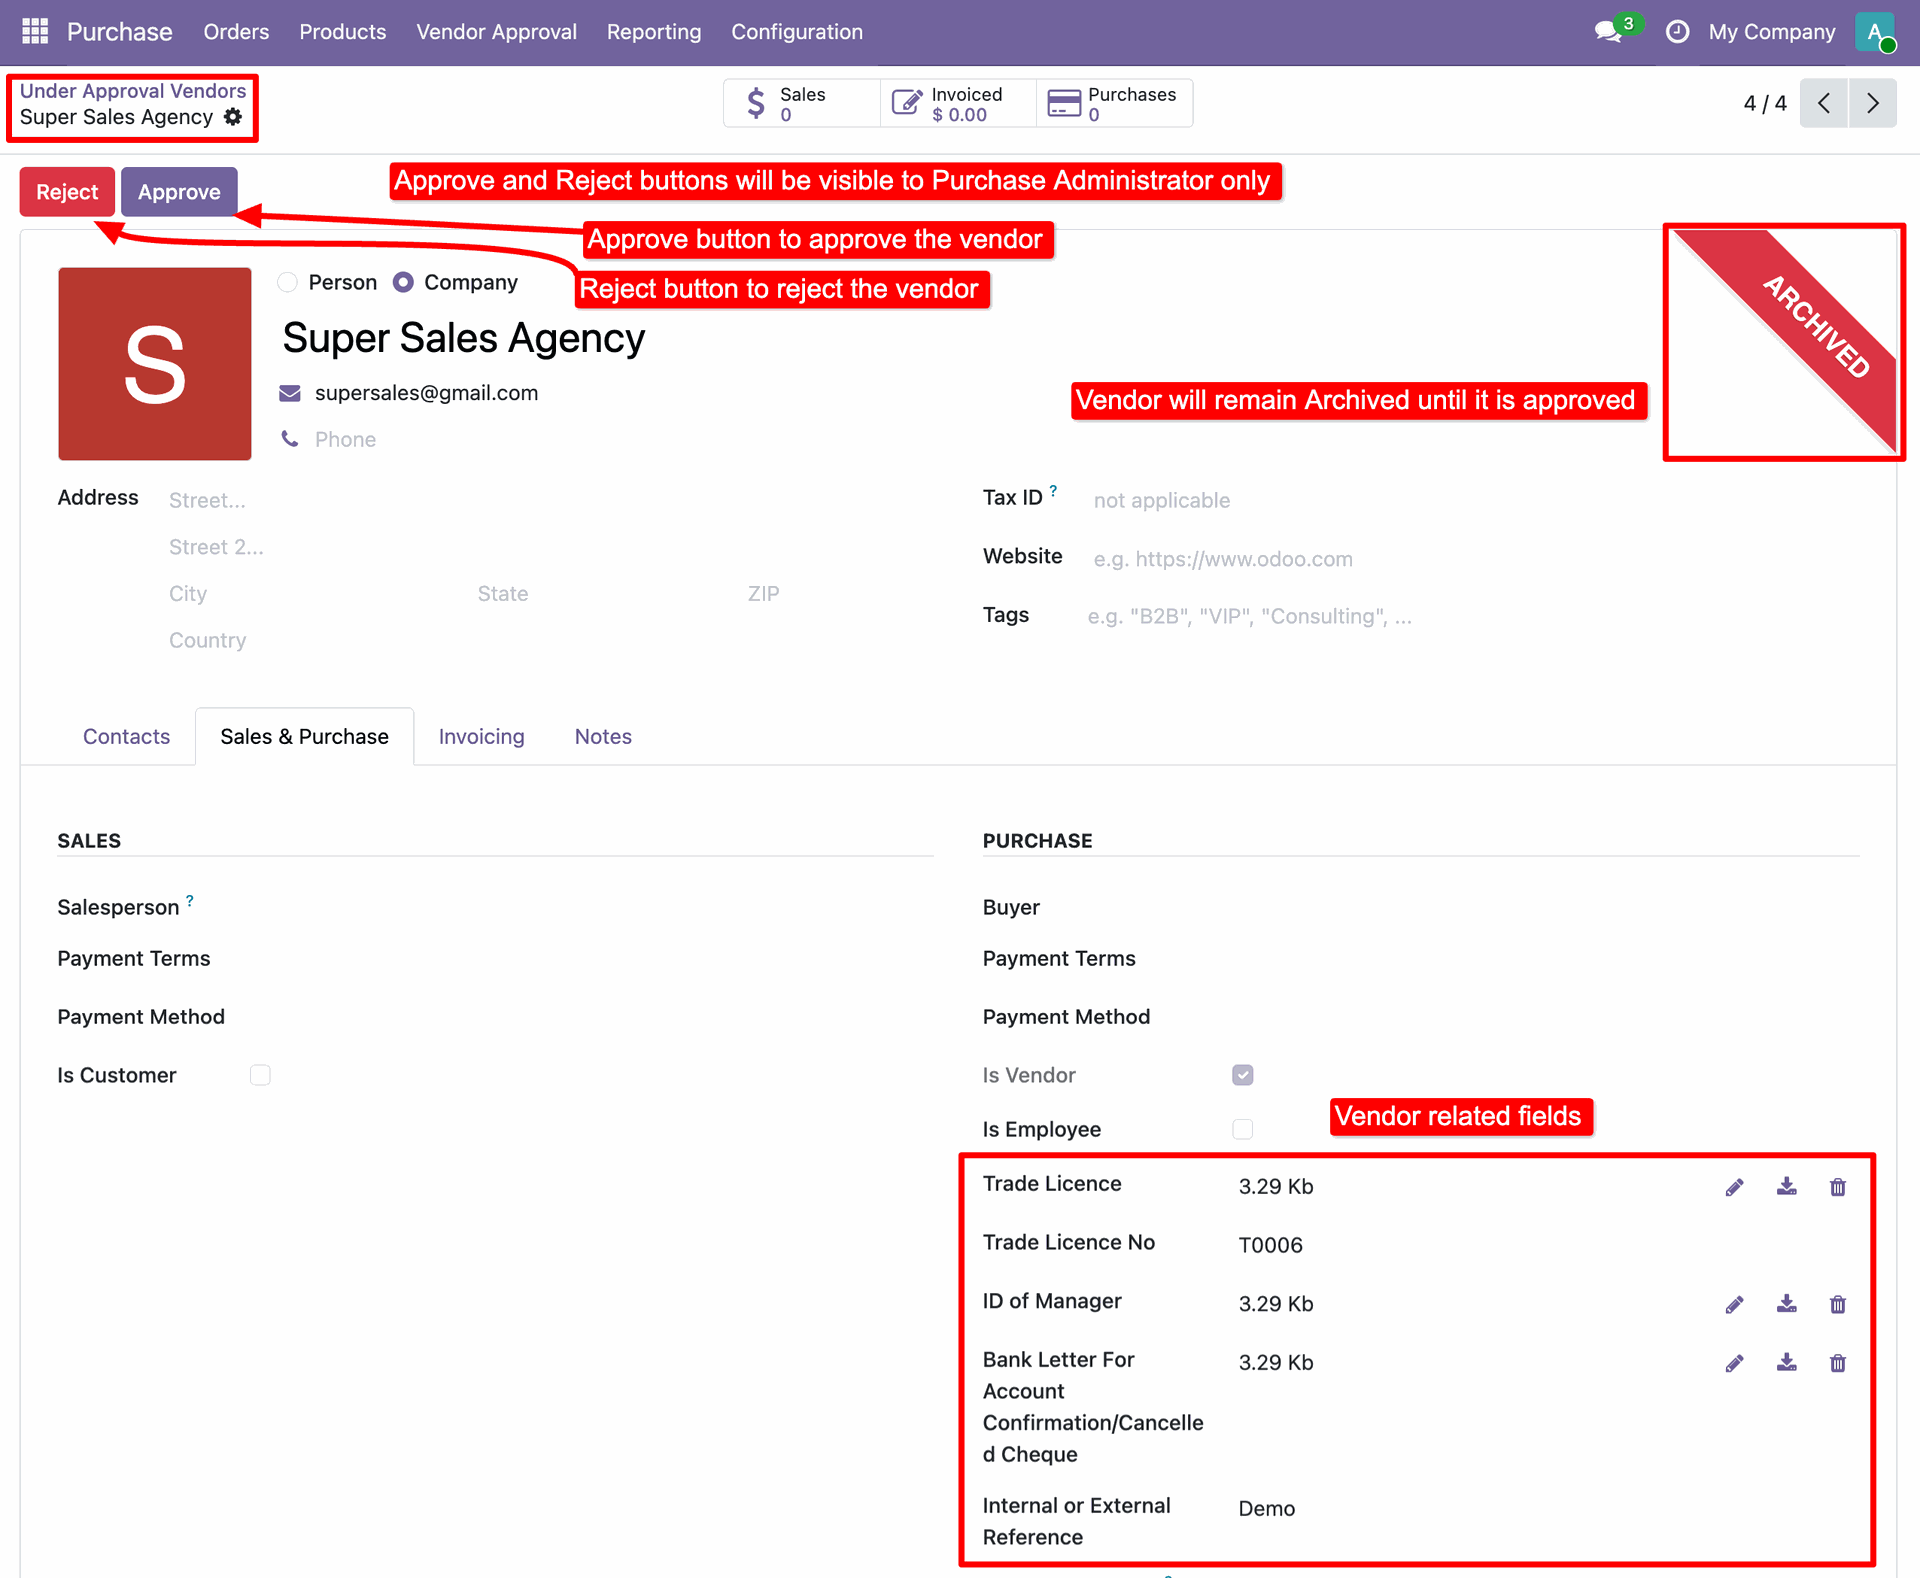This screenshot has width=1920, height=1578.
Task: Delete the Bank Letter attachment with trash icon
Action: 1837,1363
